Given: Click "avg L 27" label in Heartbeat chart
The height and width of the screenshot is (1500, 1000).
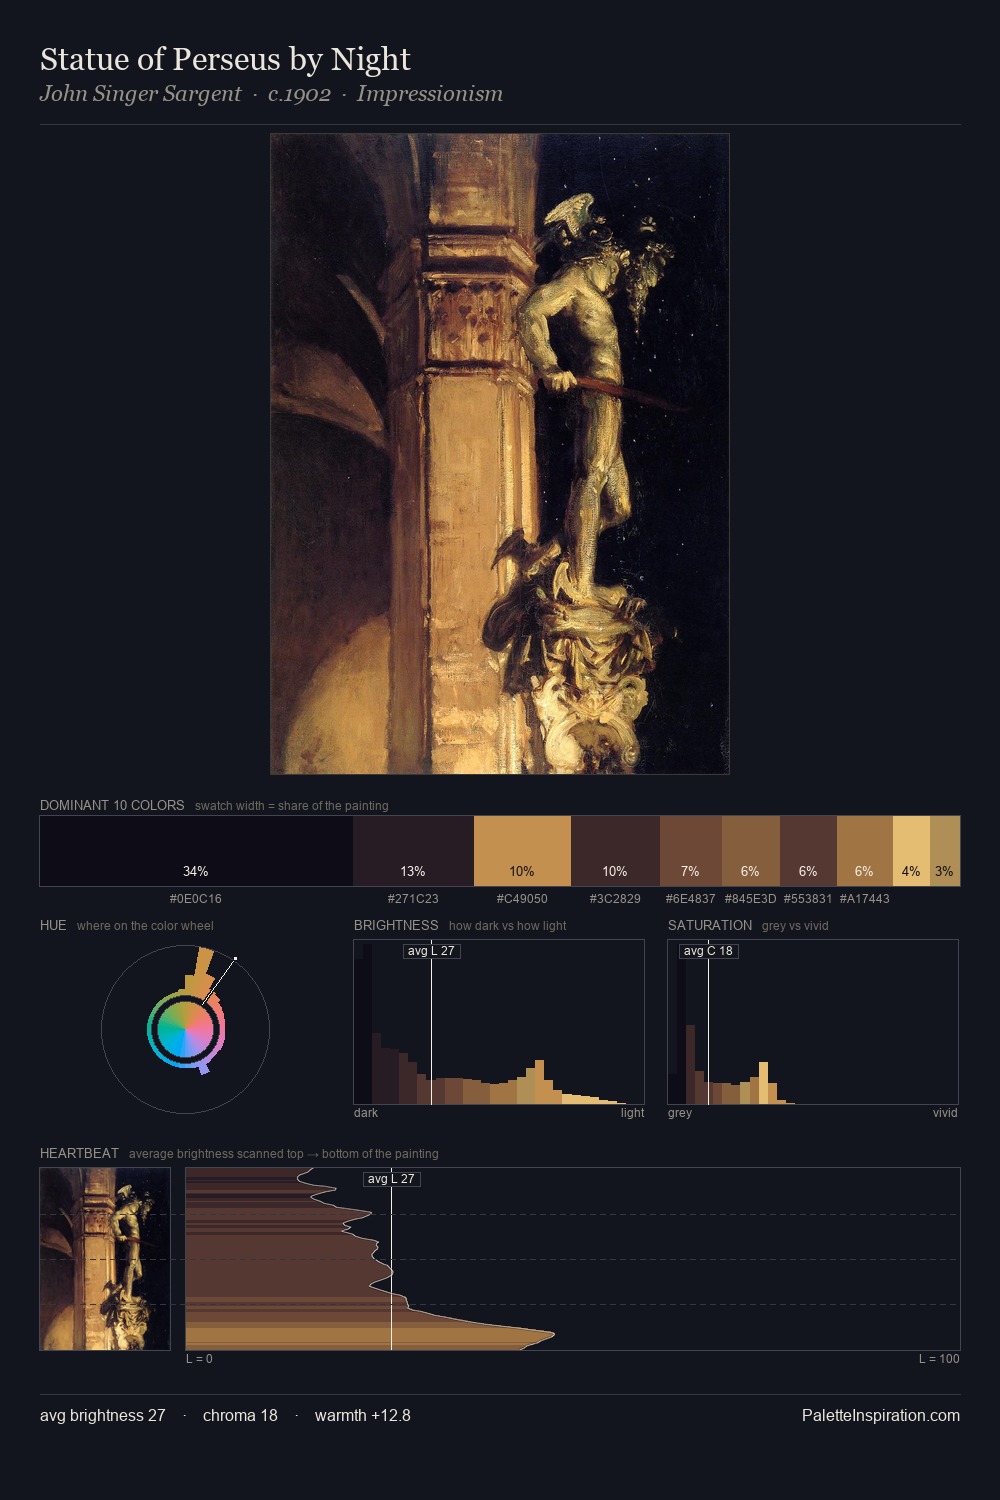Looking at the screenshot, I should [x=391, y=1179].
